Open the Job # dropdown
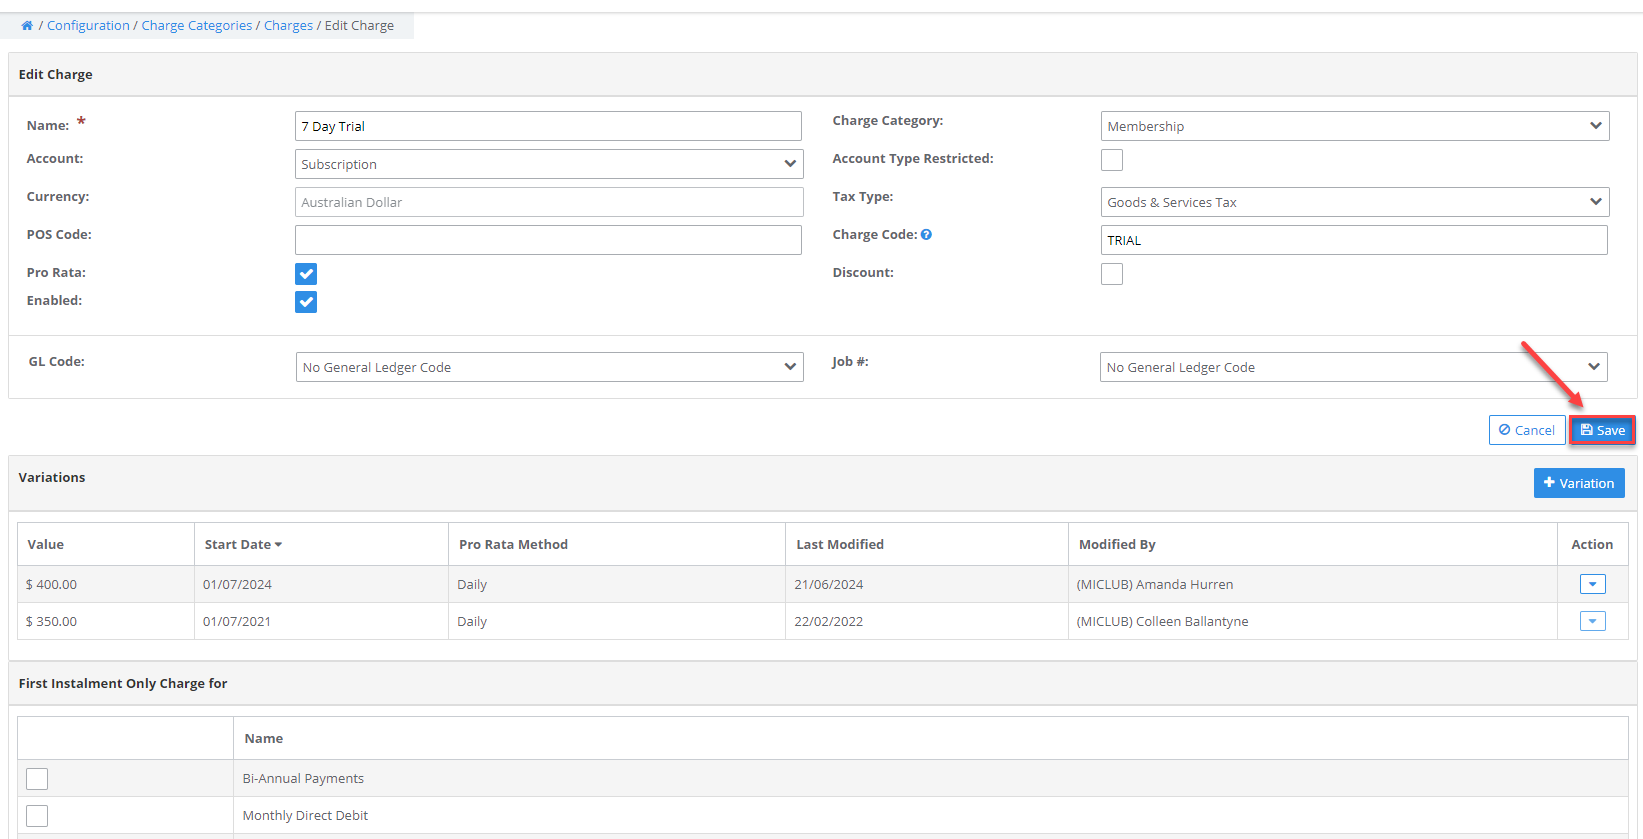 click(x=1354, y=367)
